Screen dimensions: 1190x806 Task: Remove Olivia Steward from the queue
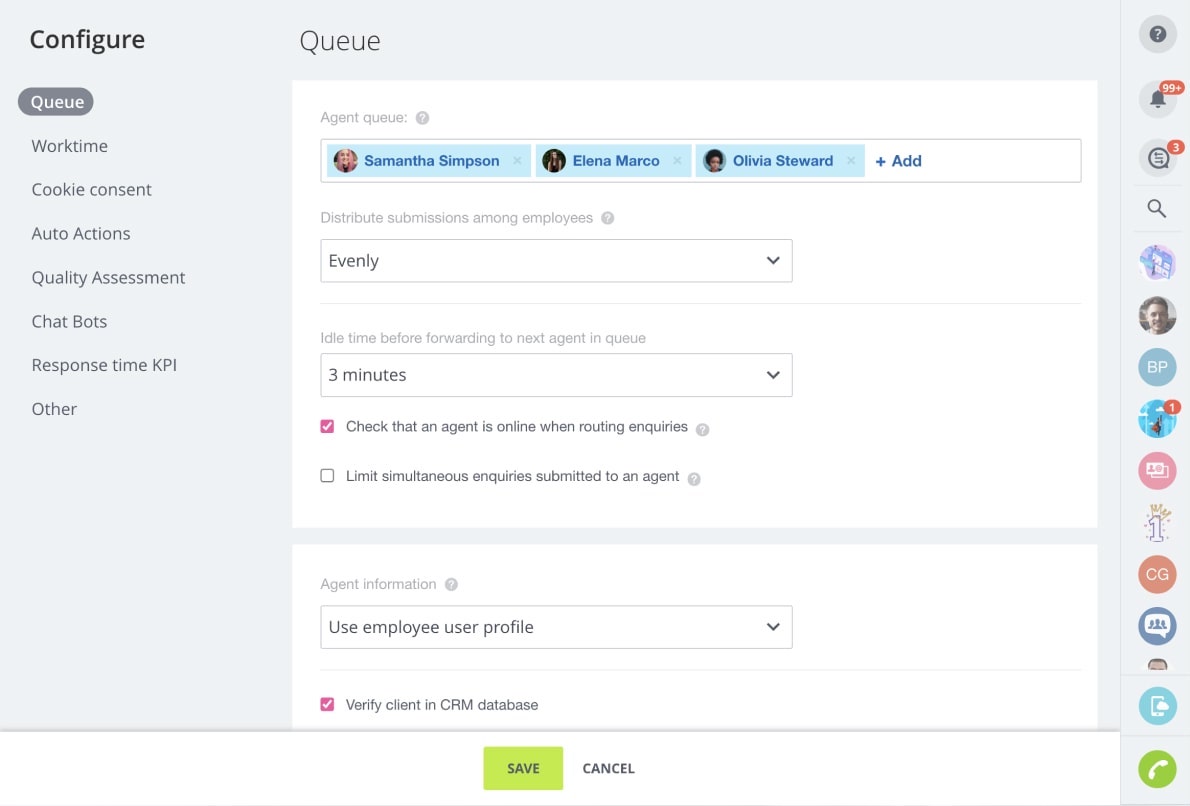point(851,161)
